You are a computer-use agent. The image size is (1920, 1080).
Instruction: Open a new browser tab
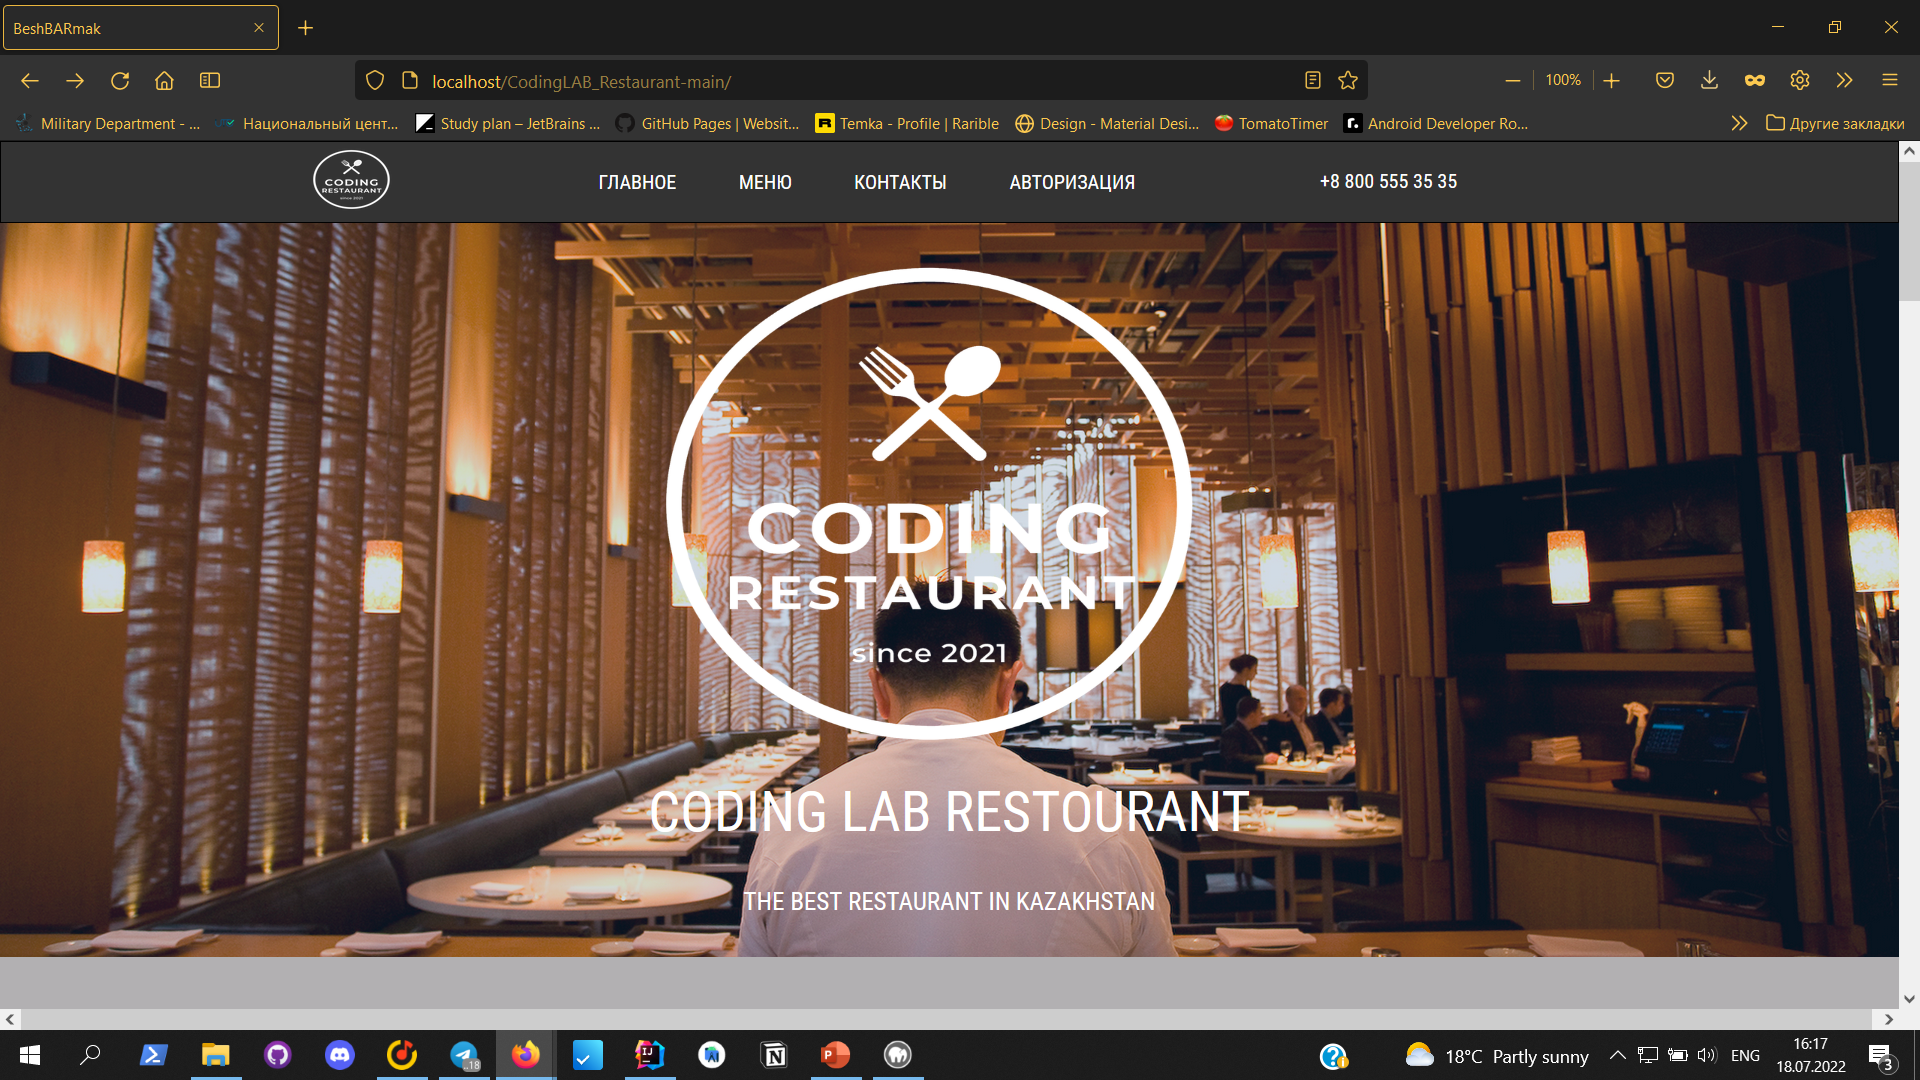point(305,28)
